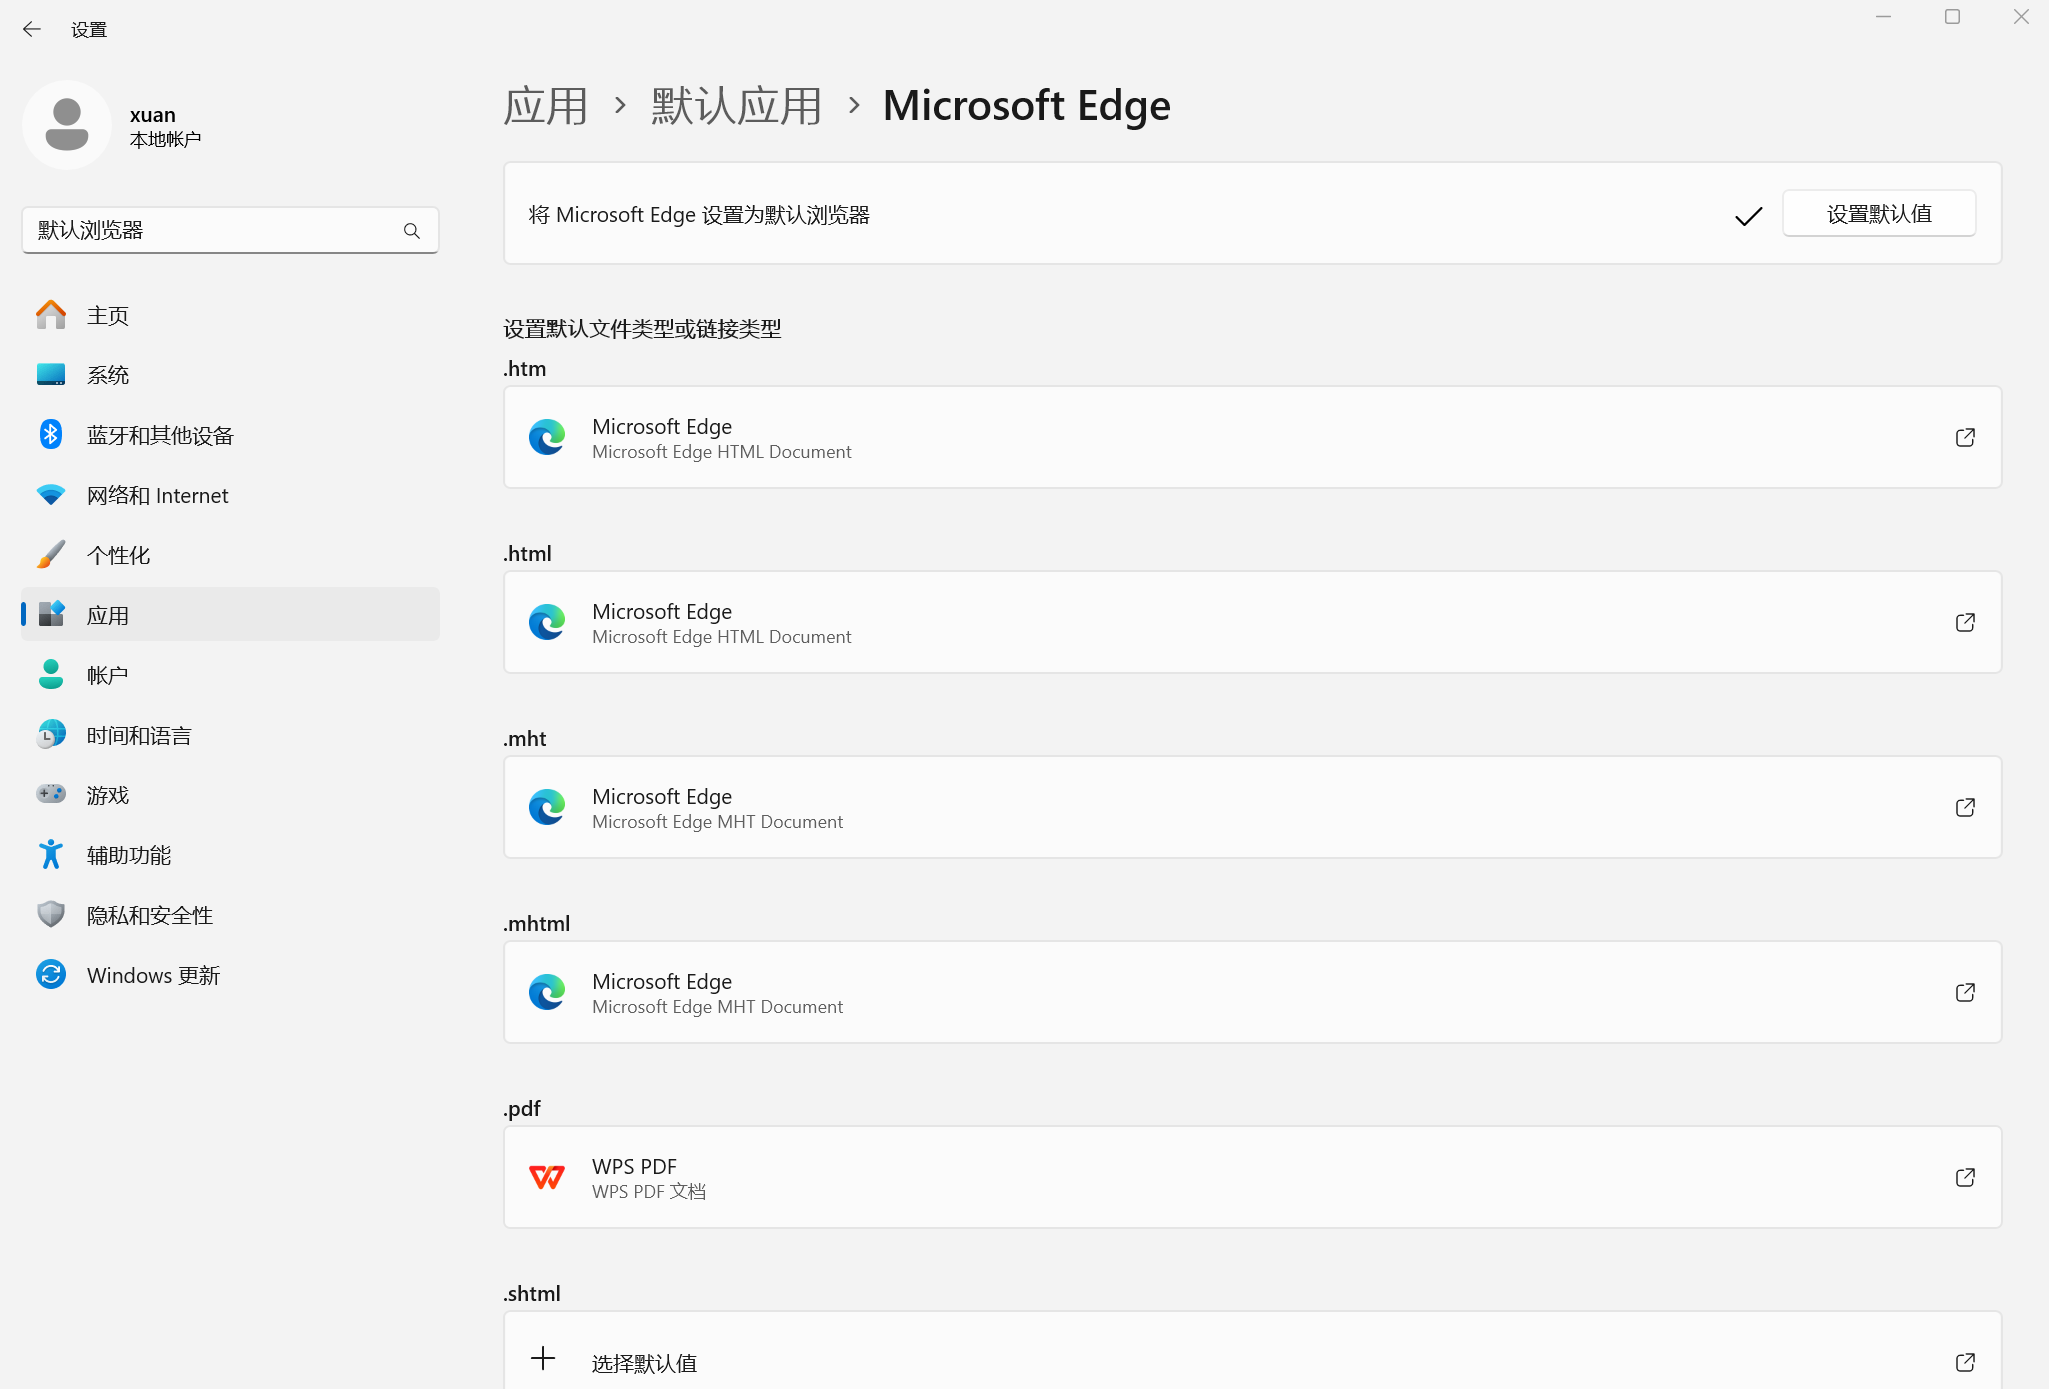
Task: Click the Bluetooth icon in sidebar
Action: click(51, 434)
